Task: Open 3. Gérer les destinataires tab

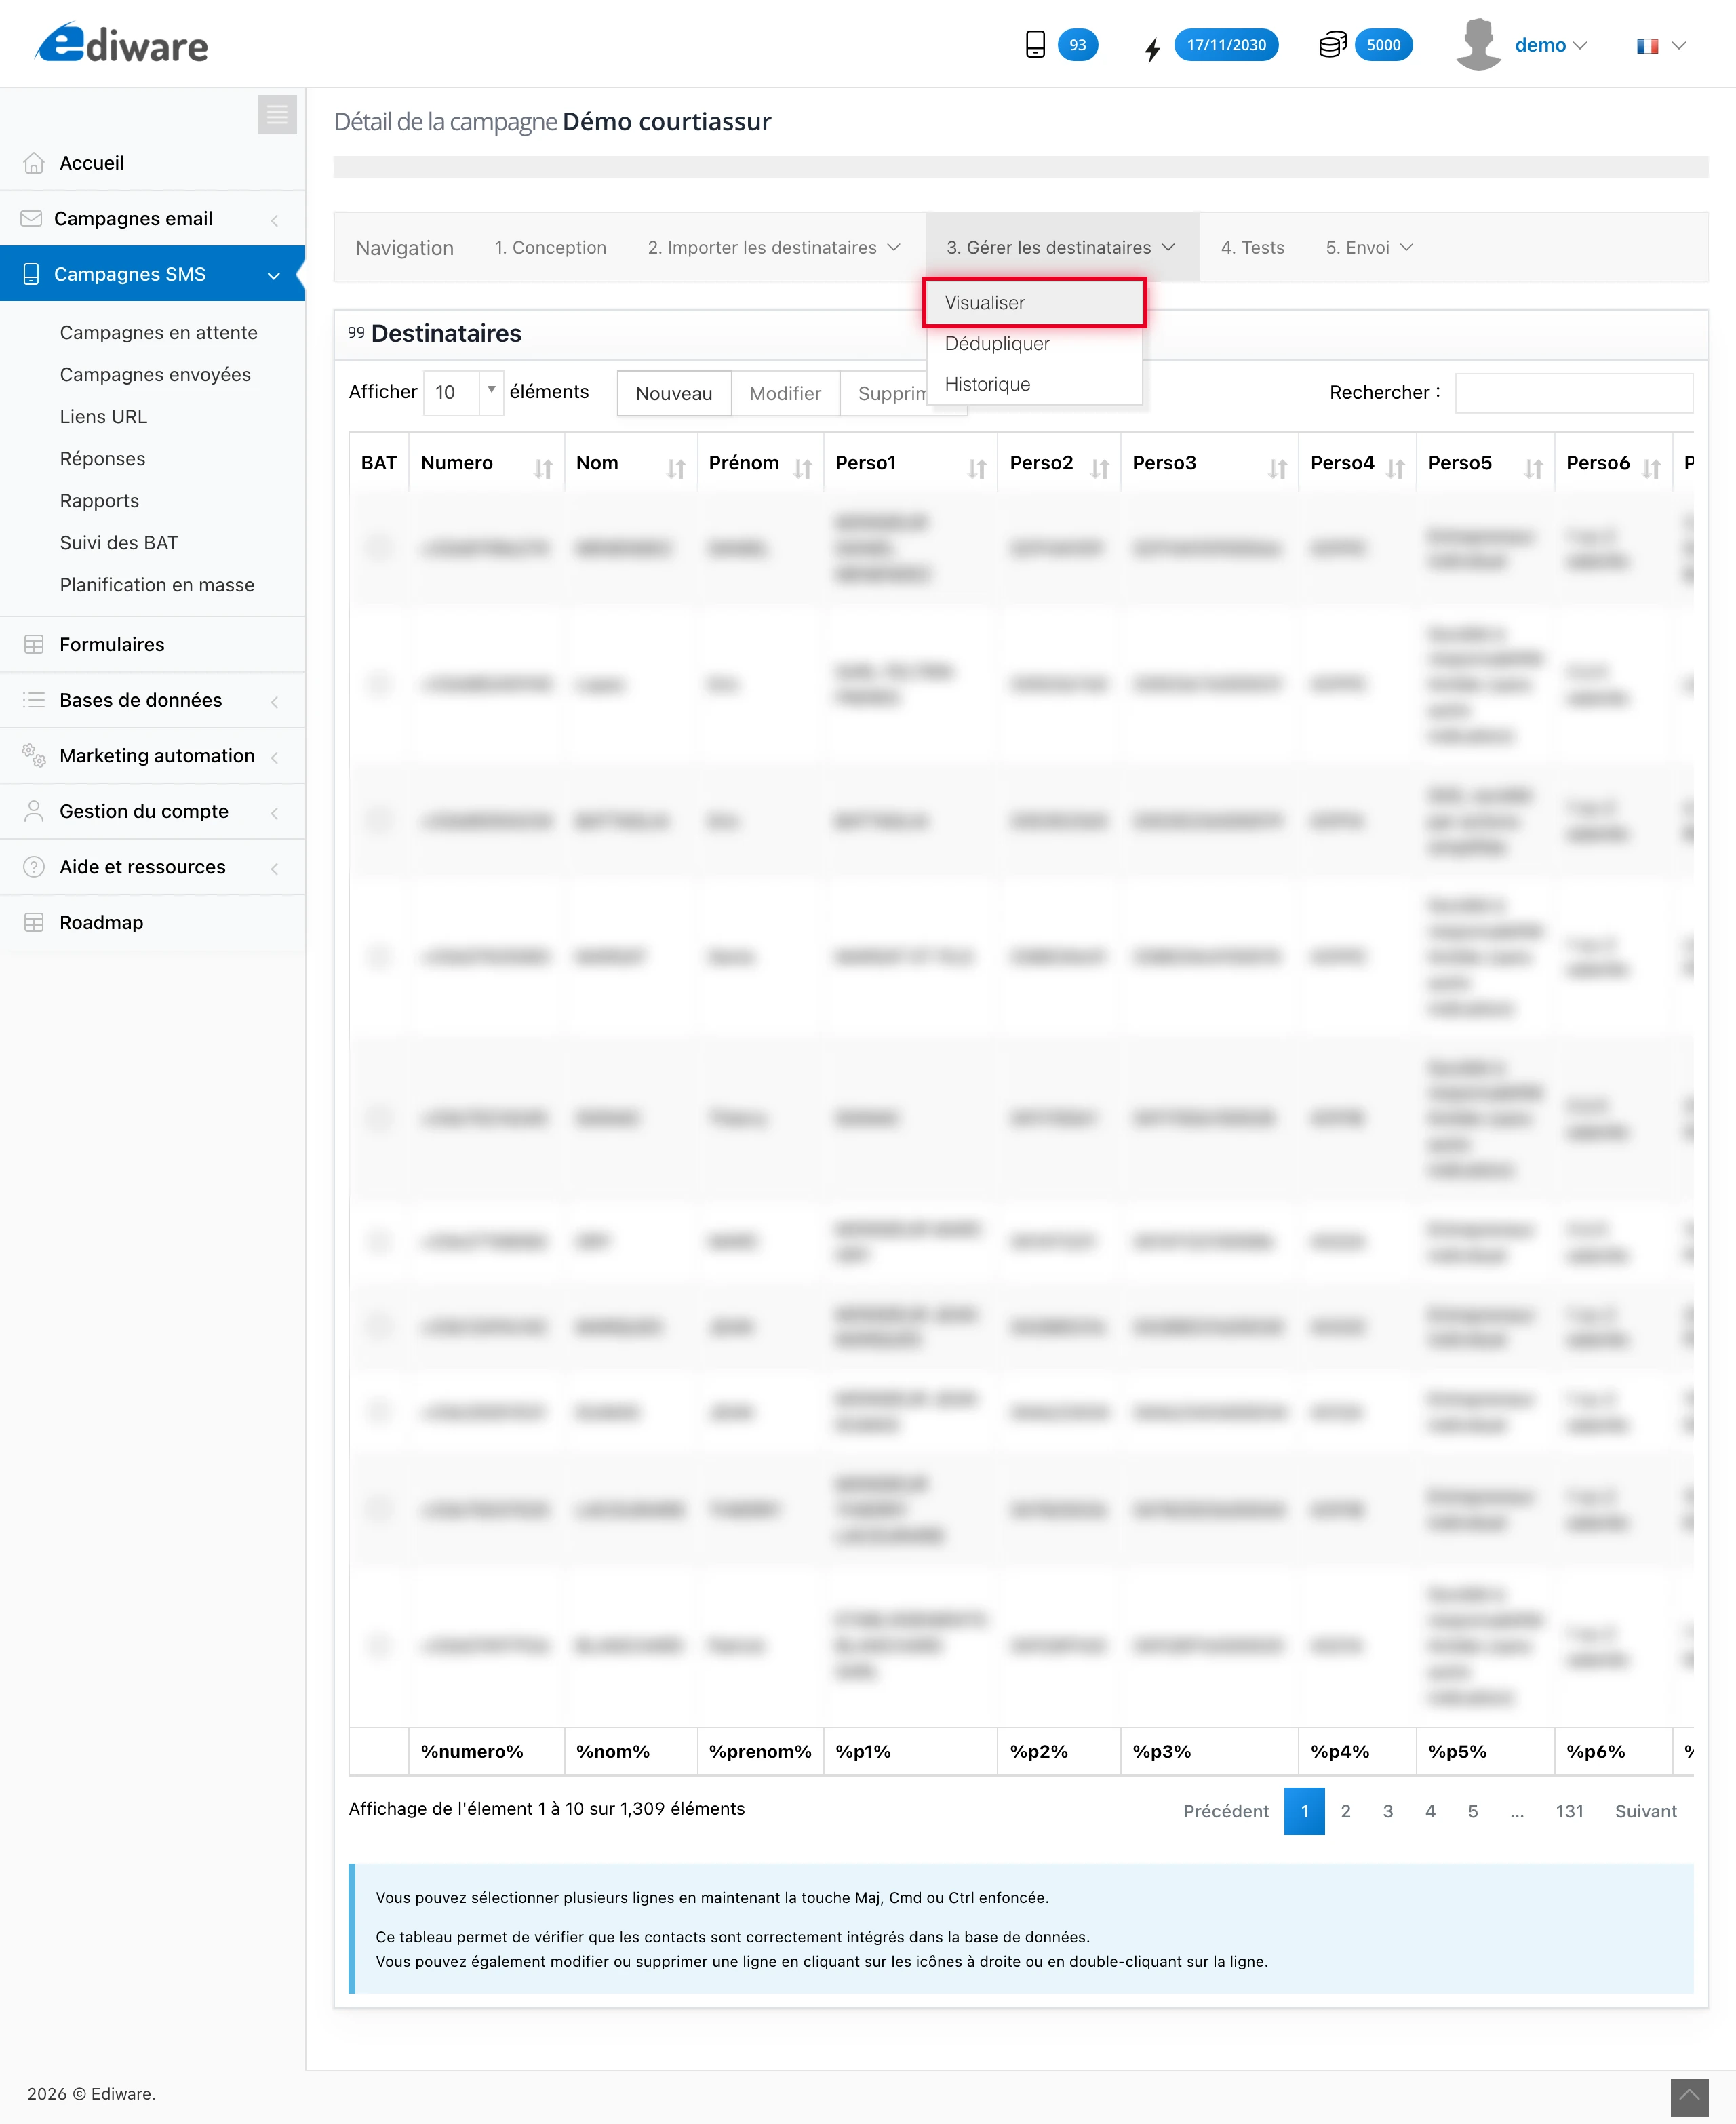Action: (x=1062, y=247)
